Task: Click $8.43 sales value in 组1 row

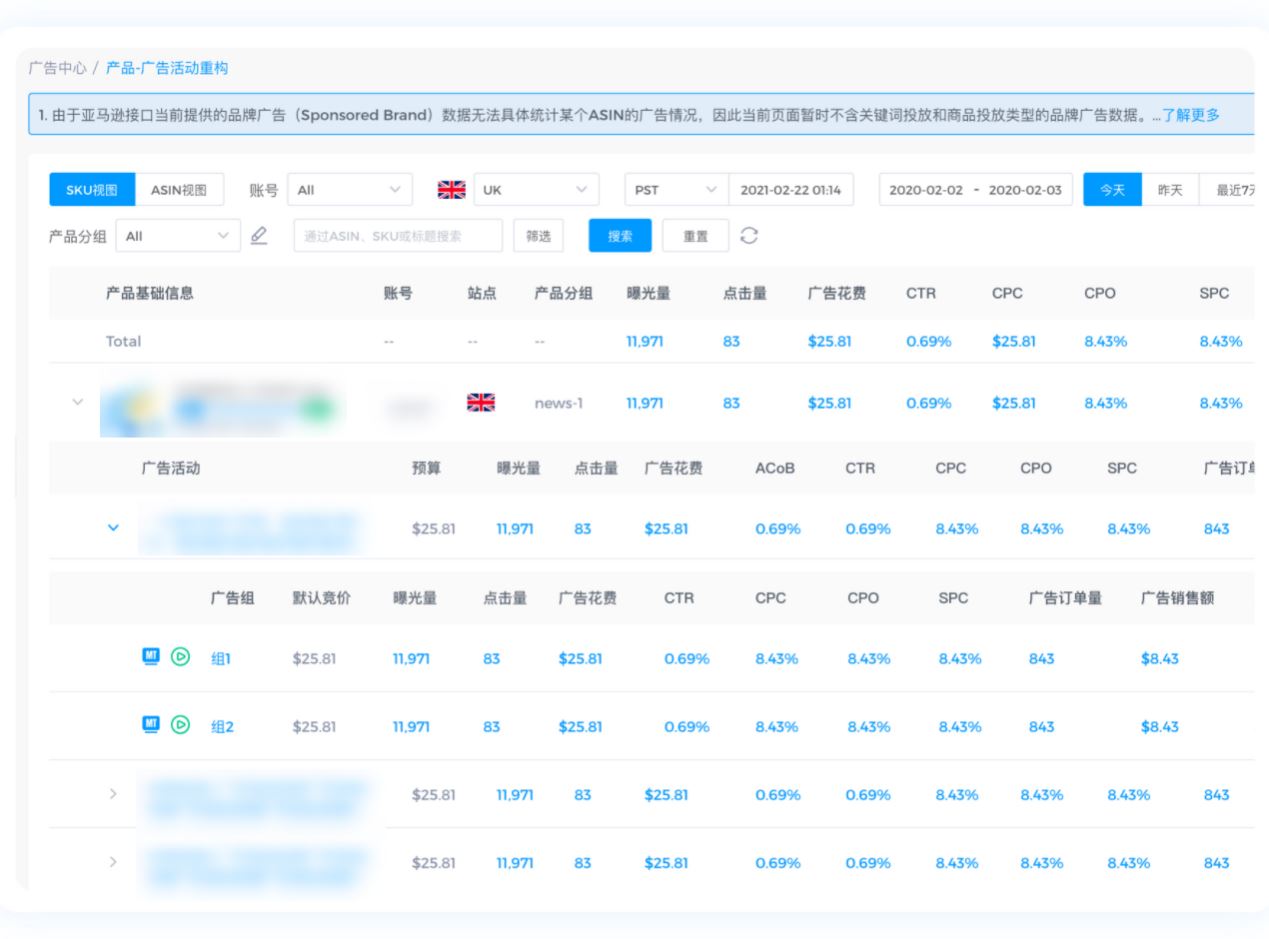Action: point(1160,659)
